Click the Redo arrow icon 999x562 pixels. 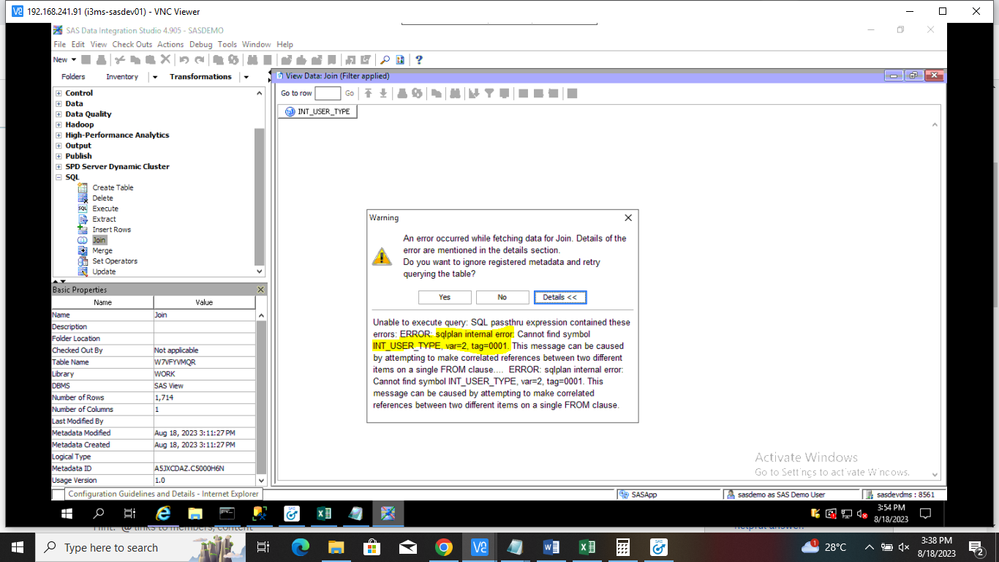click(x=199, y=60)
